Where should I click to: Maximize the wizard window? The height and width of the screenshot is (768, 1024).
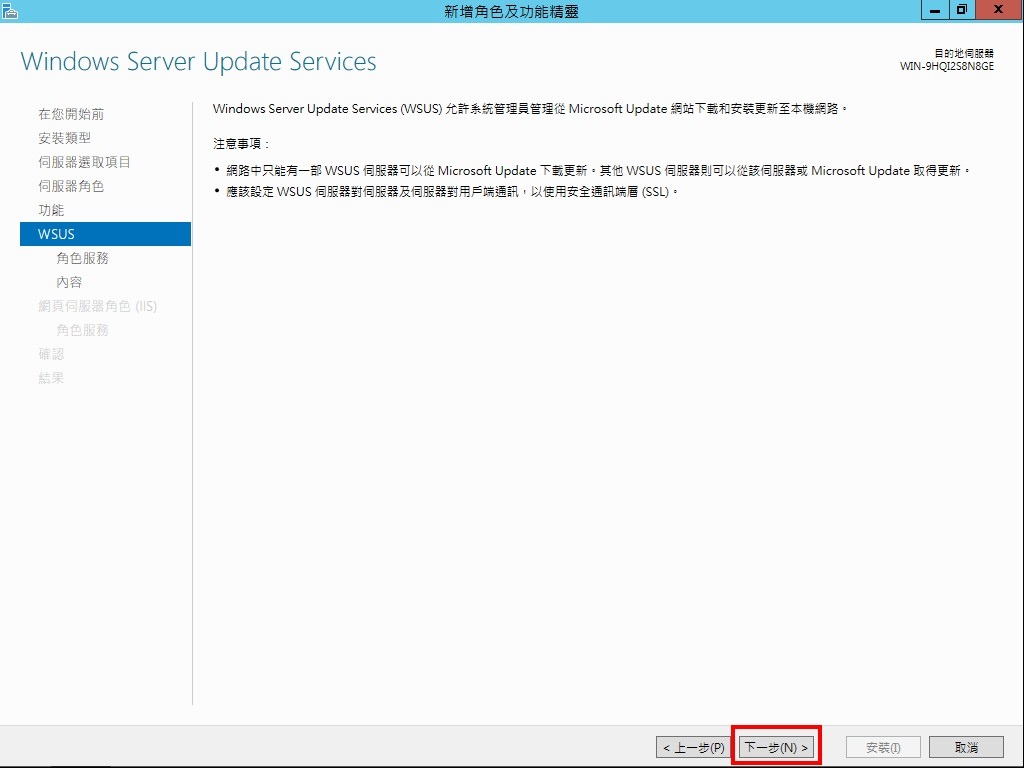[x=962, y=10]
